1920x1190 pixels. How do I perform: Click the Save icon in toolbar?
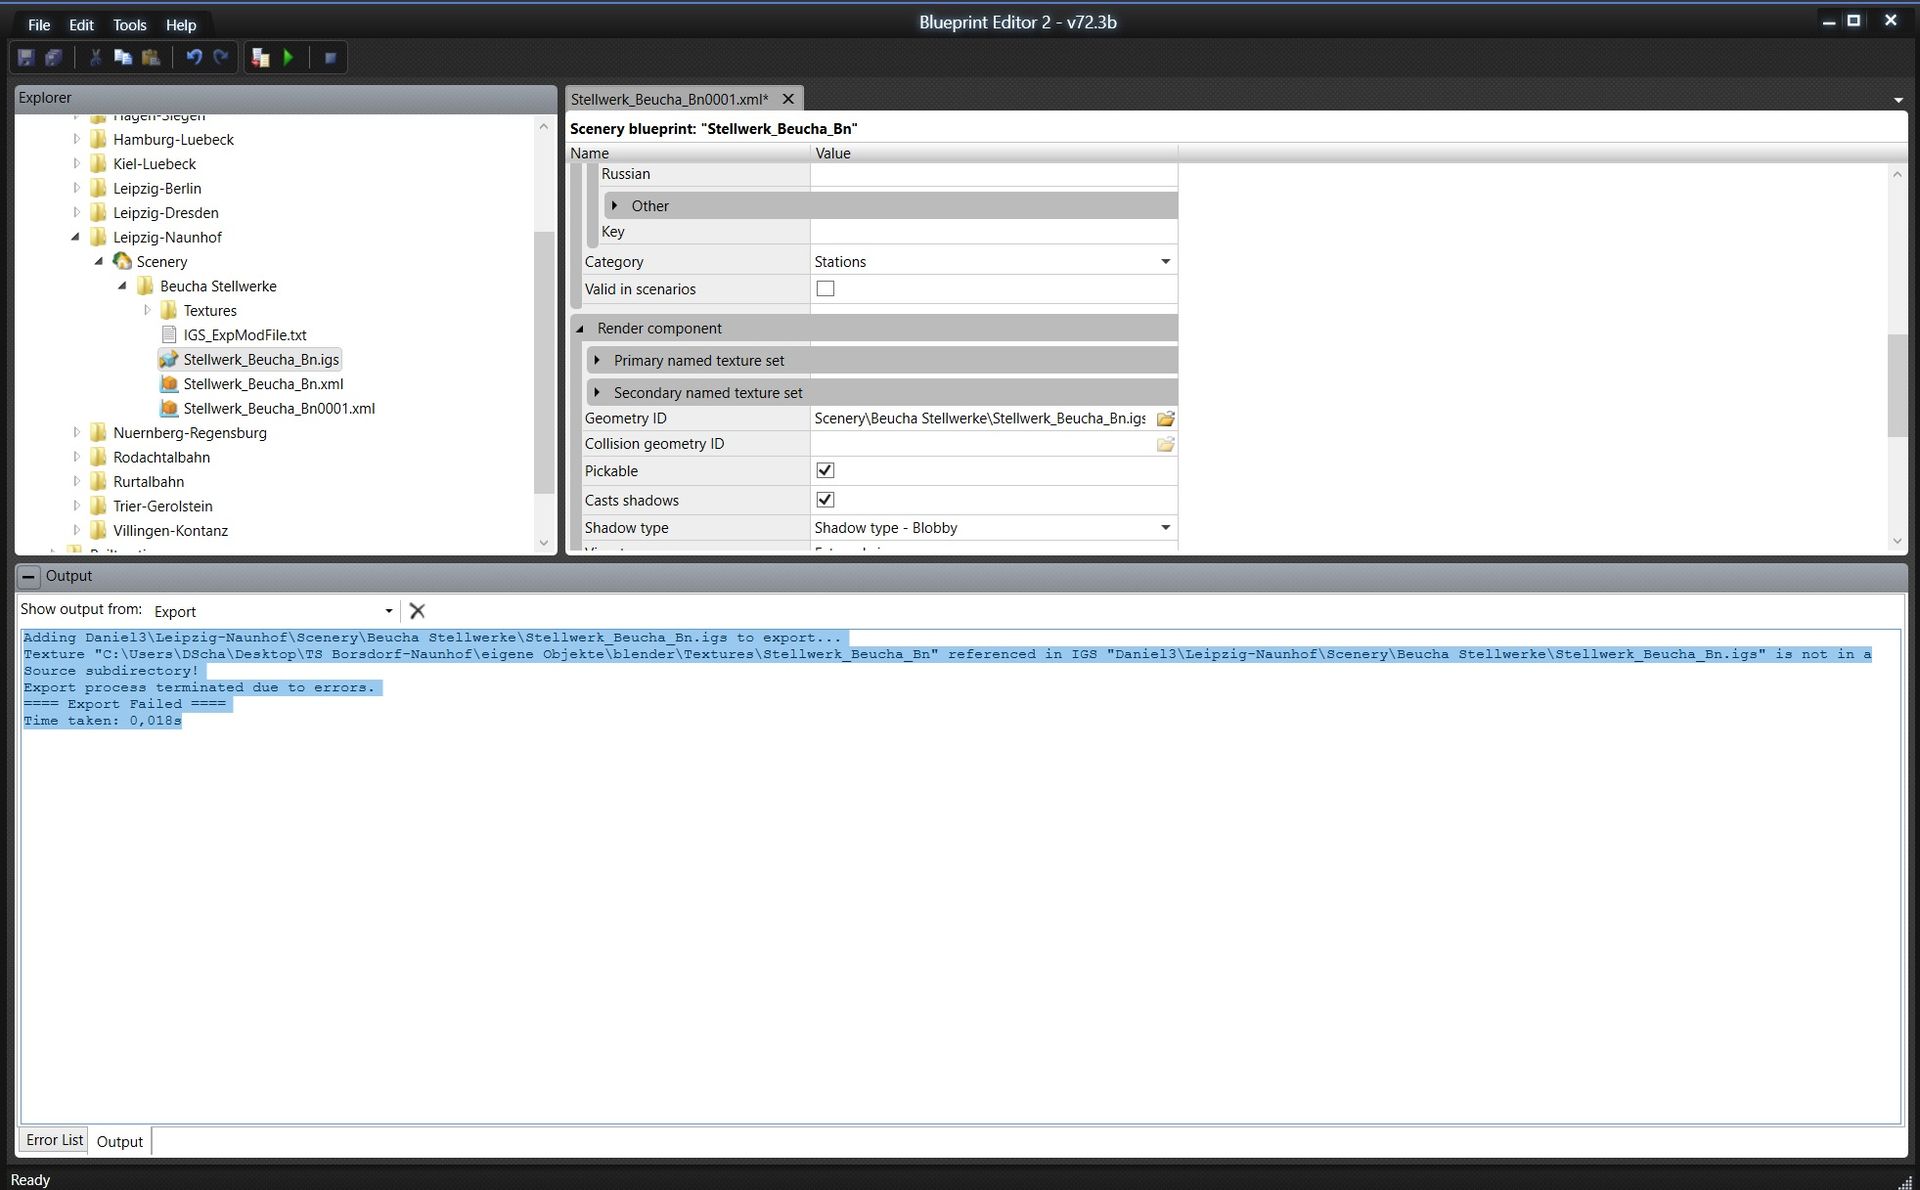click(26, 58)
